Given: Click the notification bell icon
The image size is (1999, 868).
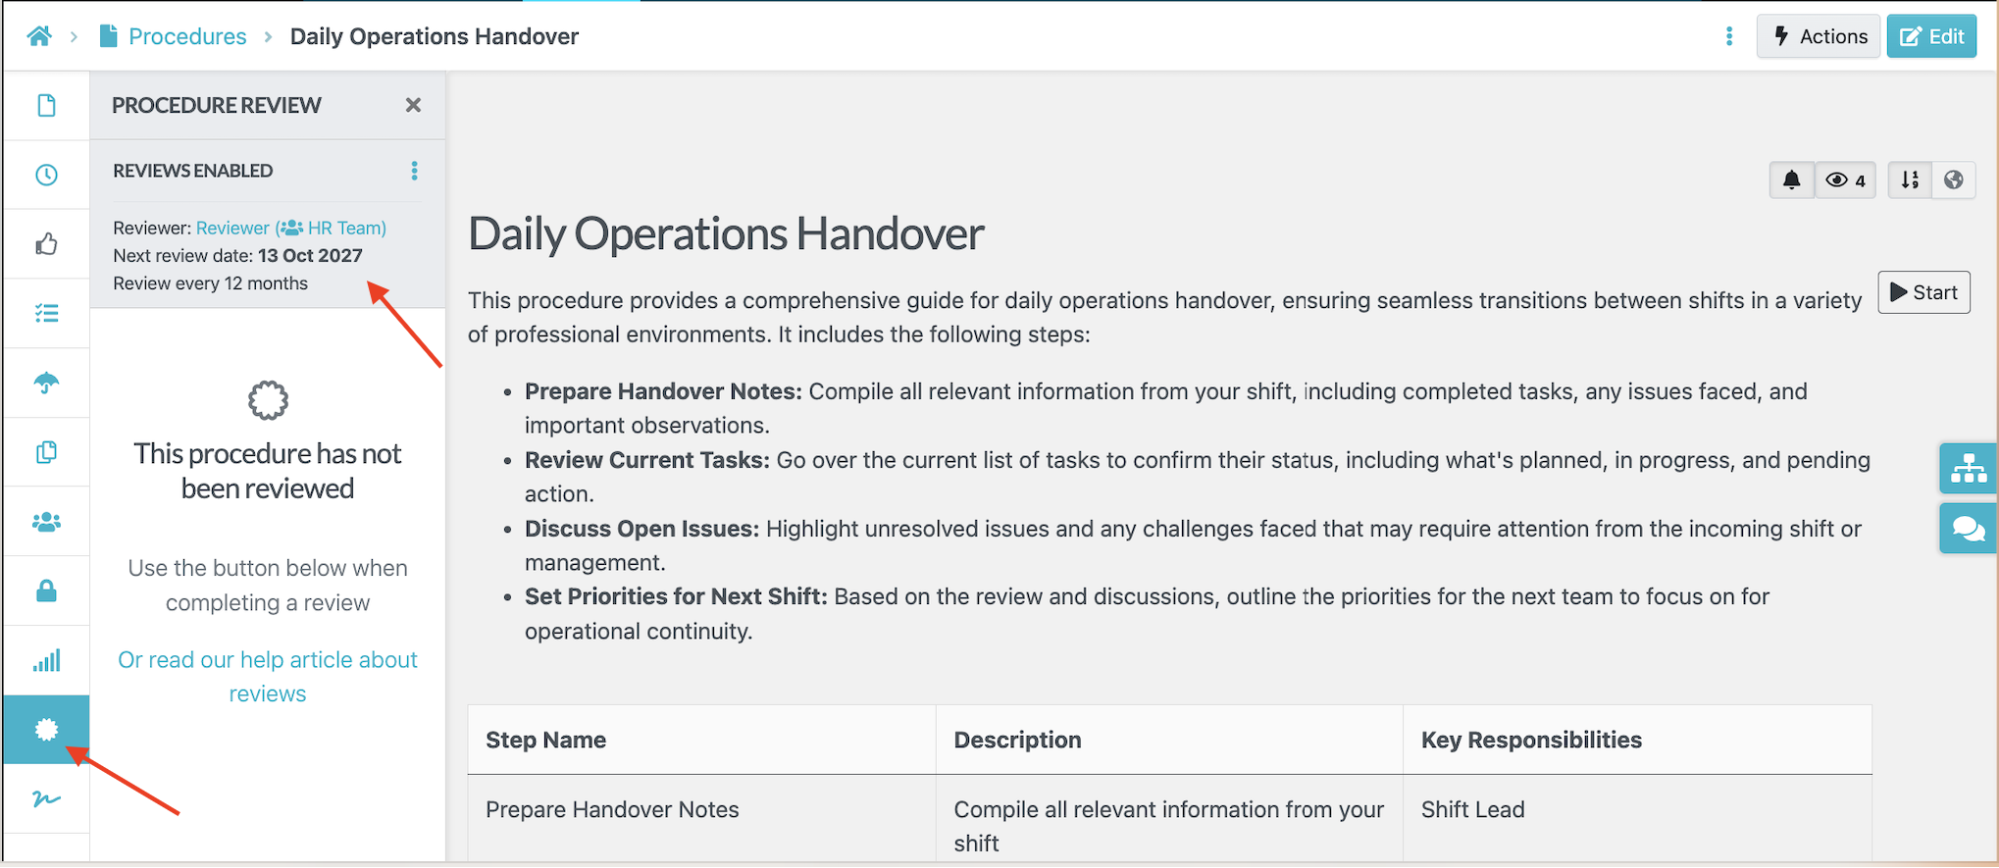Looking at the screenshot, I should point(1791,180).
